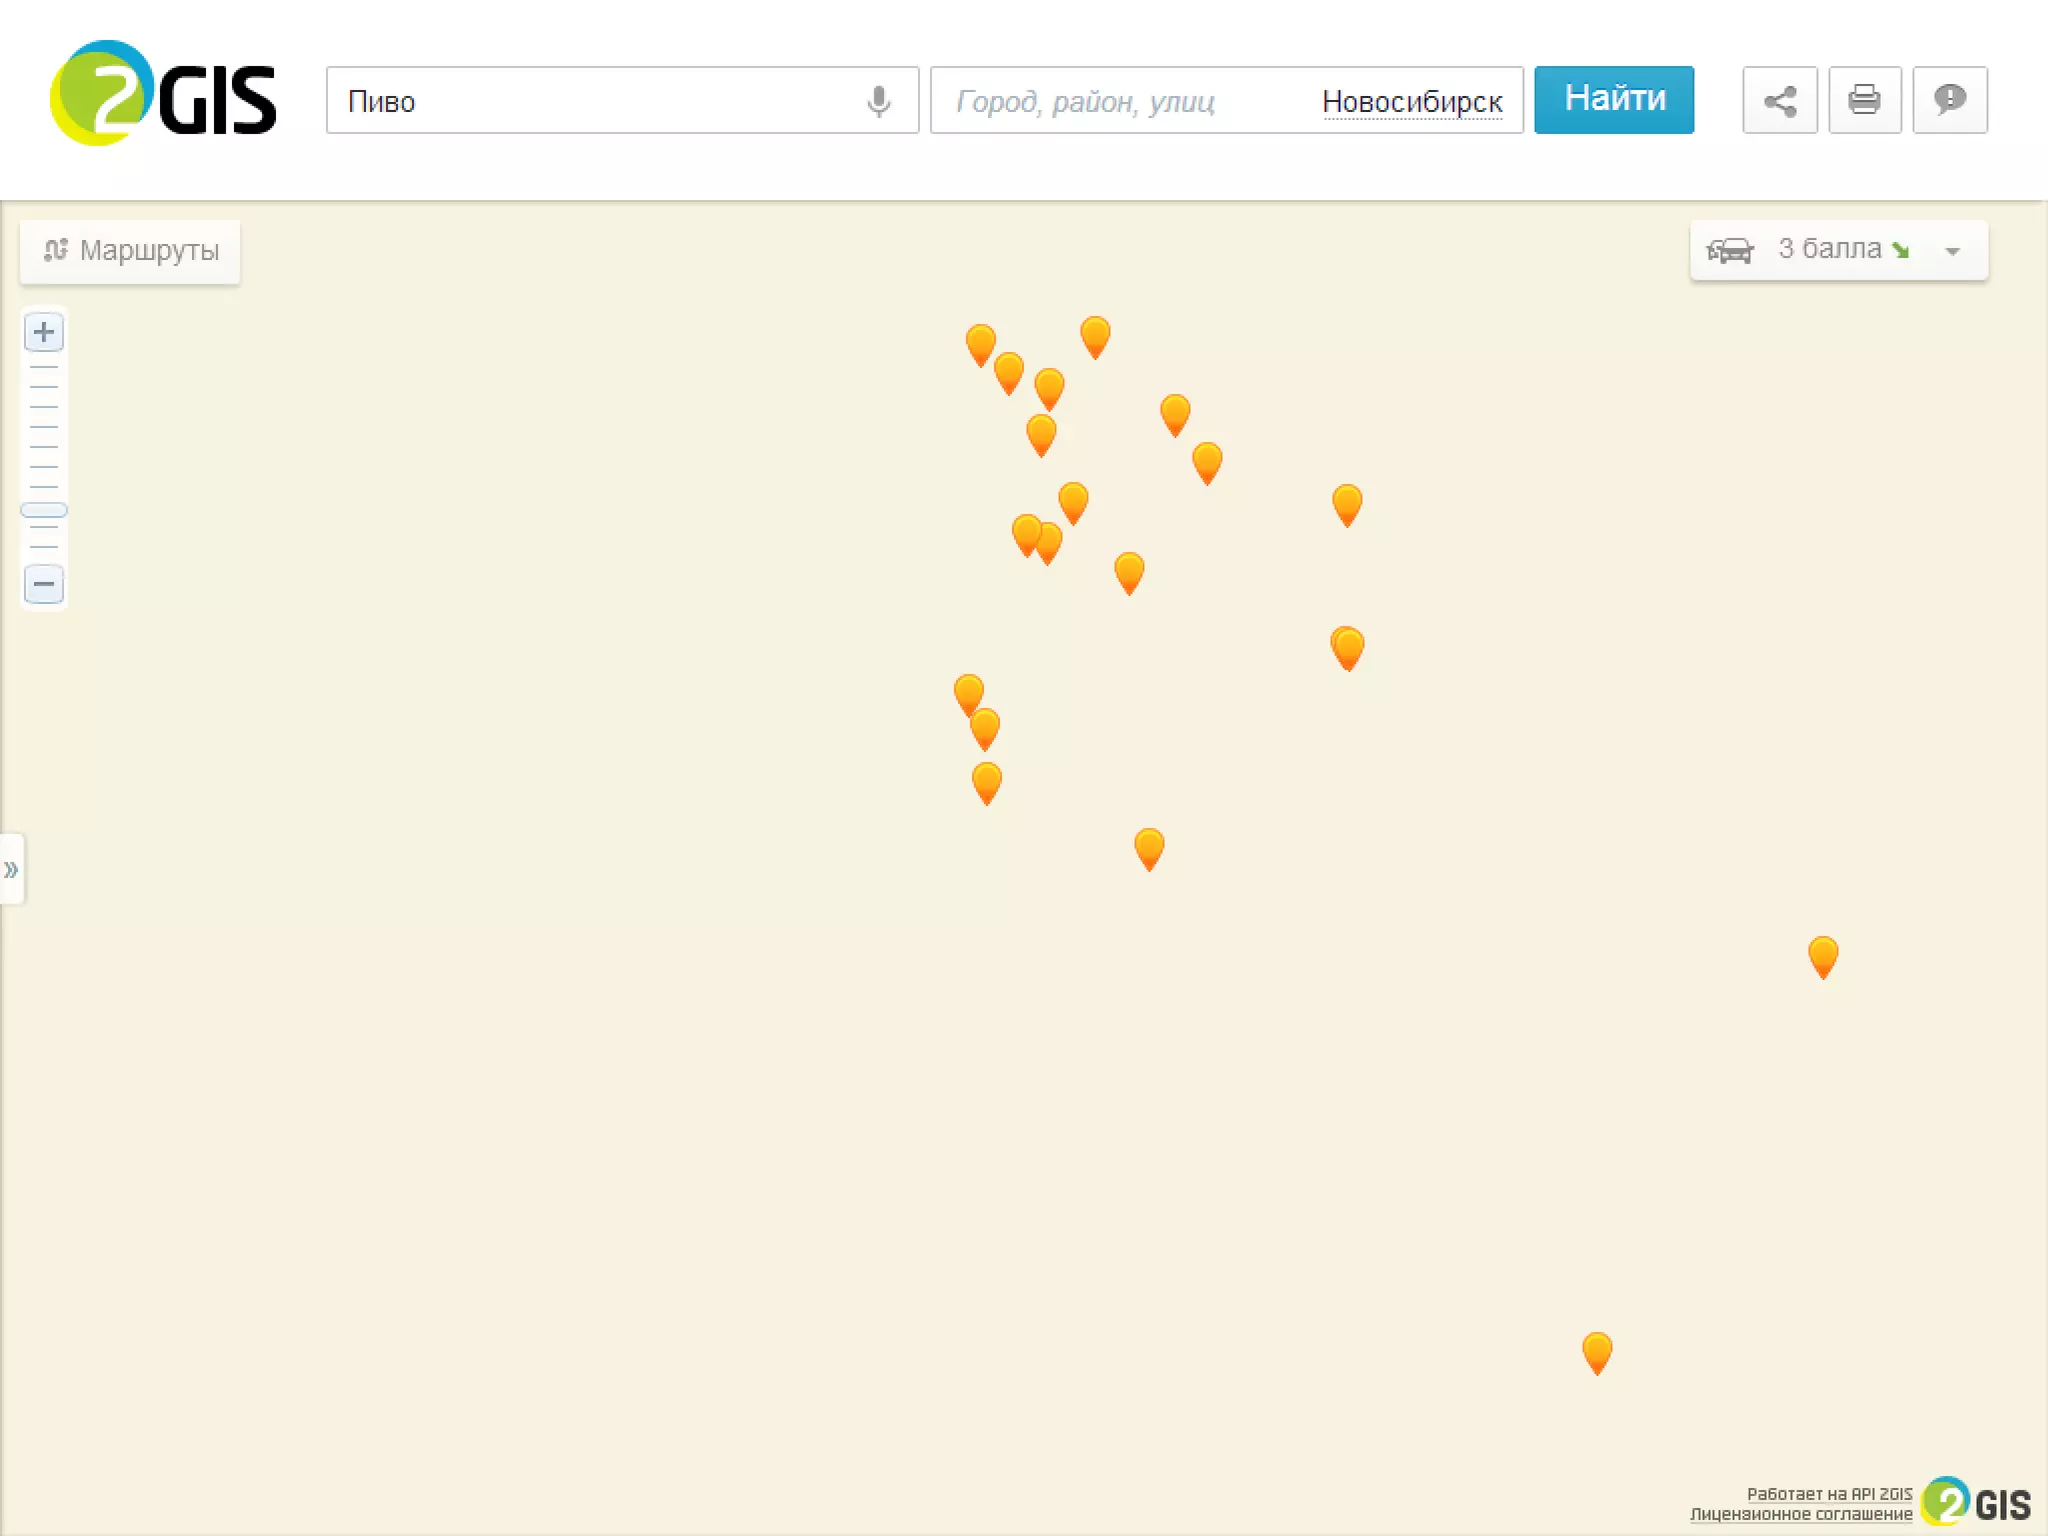This screenshot has width=2048, height=1536.
Task: Open the Новосибирск city selector
Action: 1411,102
